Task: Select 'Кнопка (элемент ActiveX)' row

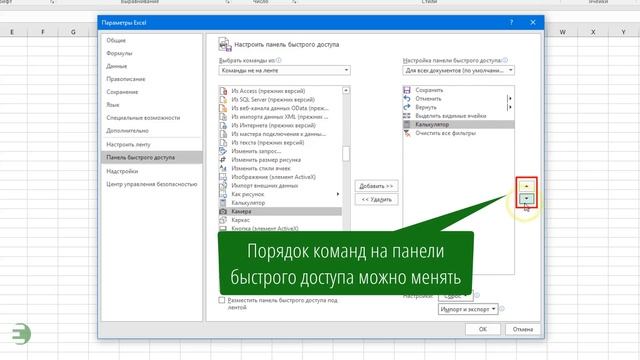Action: (280, 229)
